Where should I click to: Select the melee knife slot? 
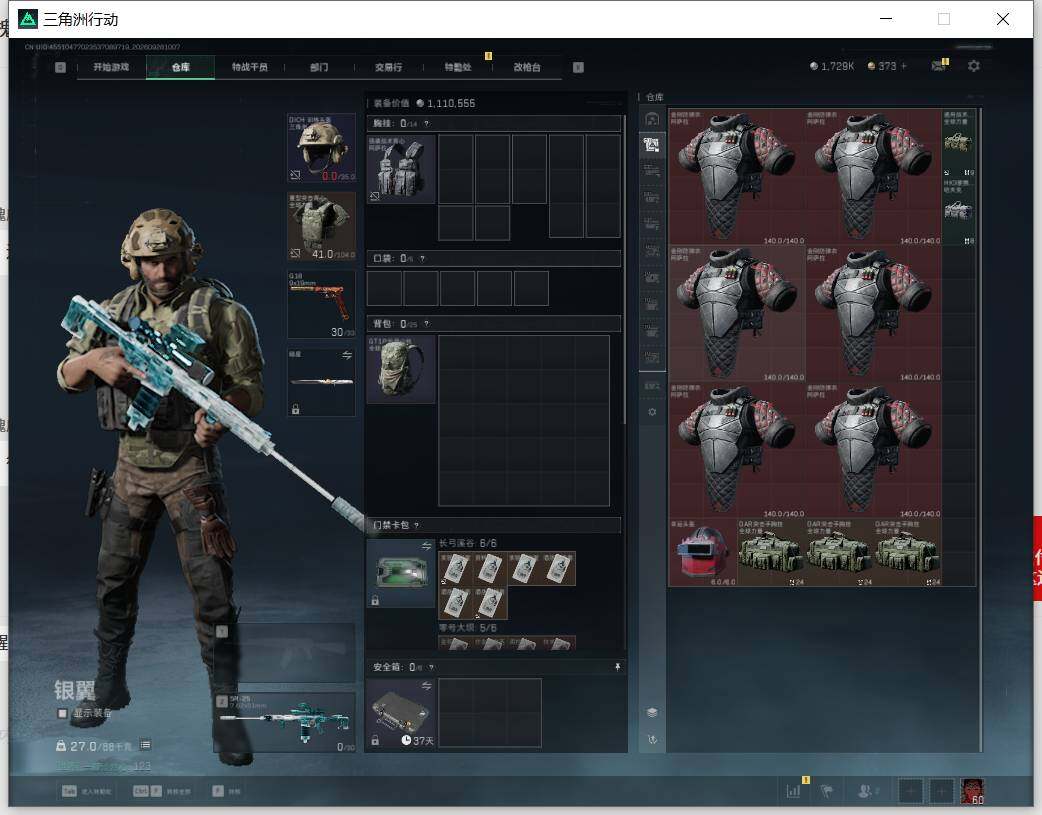[x=322, y=382]
